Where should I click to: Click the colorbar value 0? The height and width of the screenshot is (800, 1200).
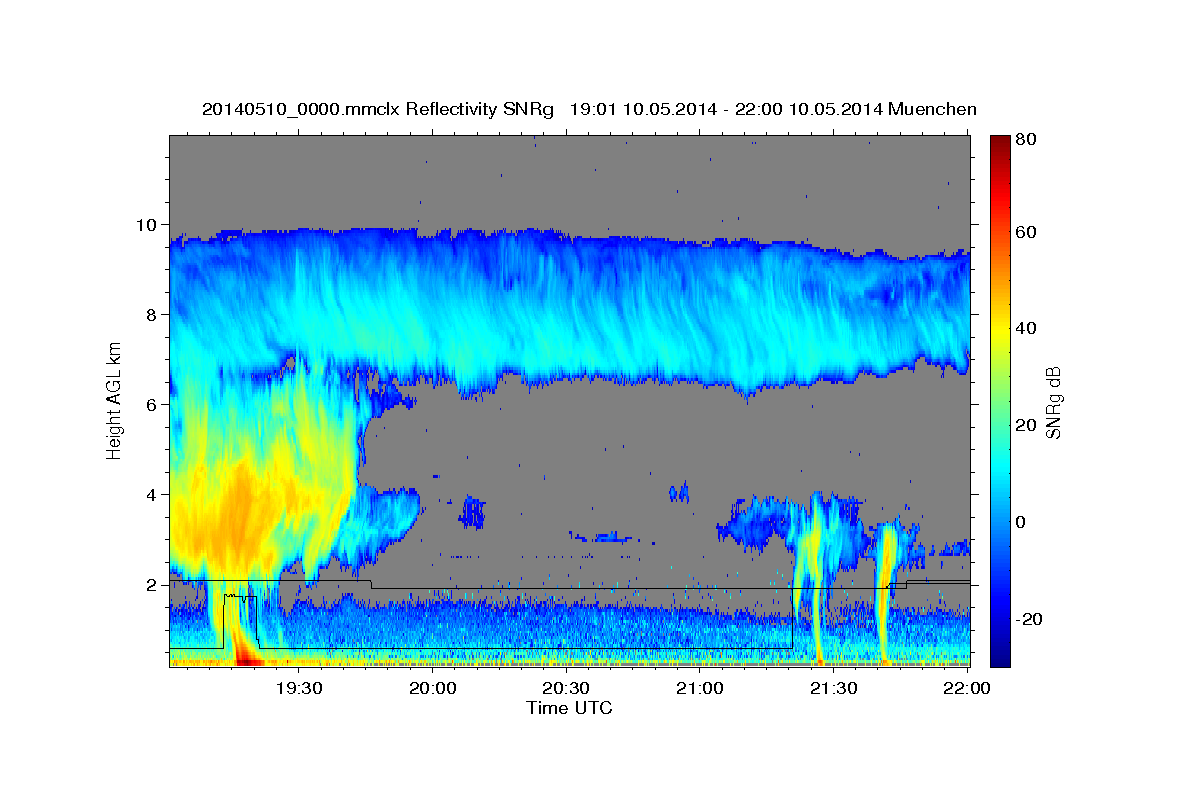click(1022, 522)
